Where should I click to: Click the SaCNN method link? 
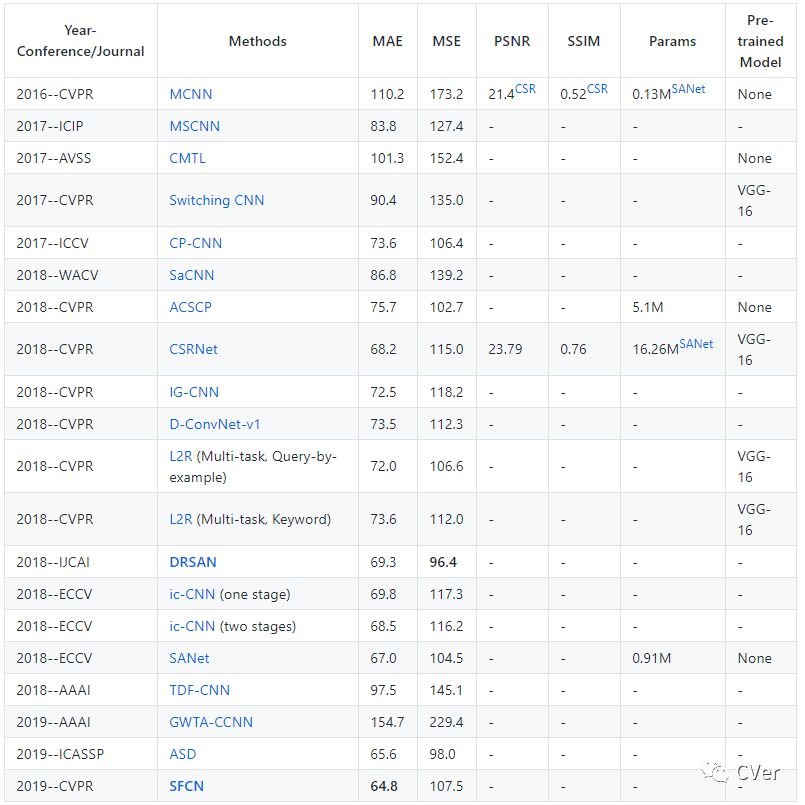click(191, 275)
